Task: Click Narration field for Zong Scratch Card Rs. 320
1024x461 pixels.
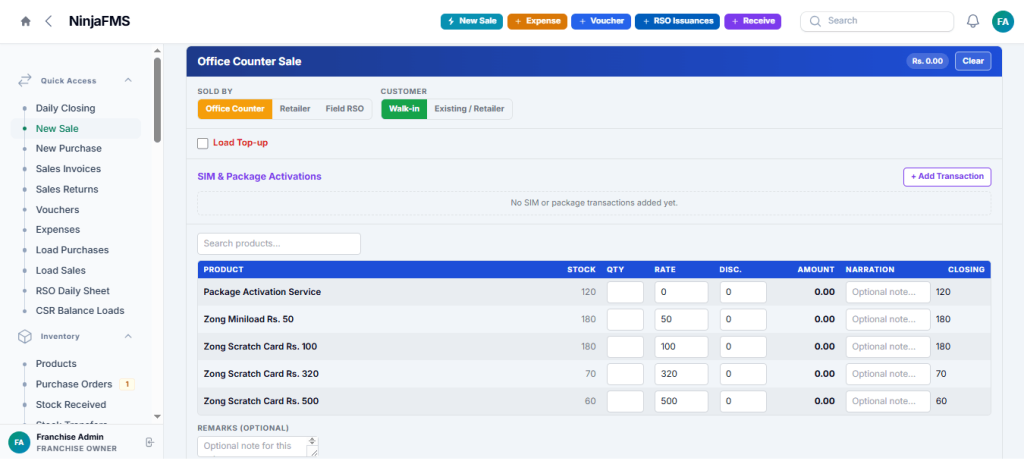Action: pos(888,374)
